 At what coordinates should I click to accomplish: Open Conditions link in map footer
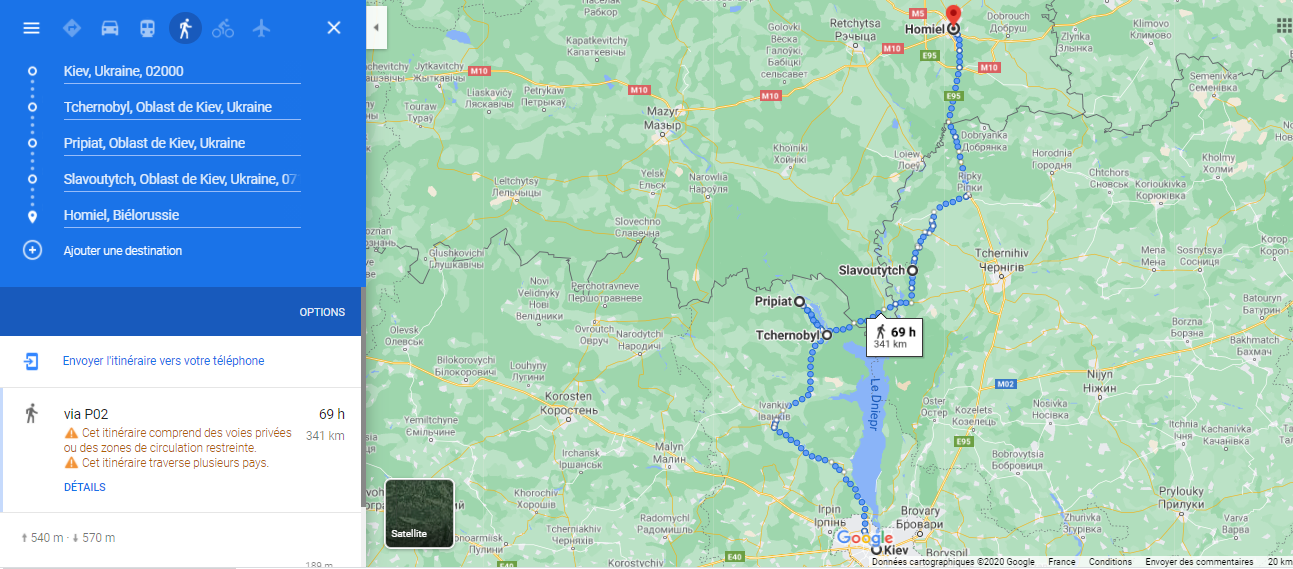[1110, 562]
